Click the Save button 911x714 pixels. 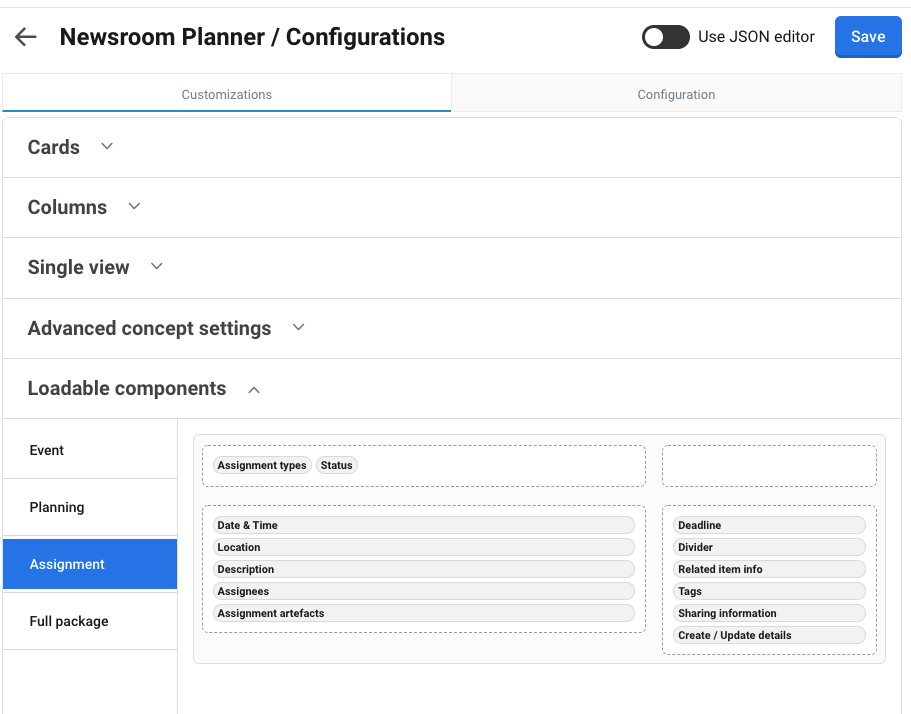point(867,37)
